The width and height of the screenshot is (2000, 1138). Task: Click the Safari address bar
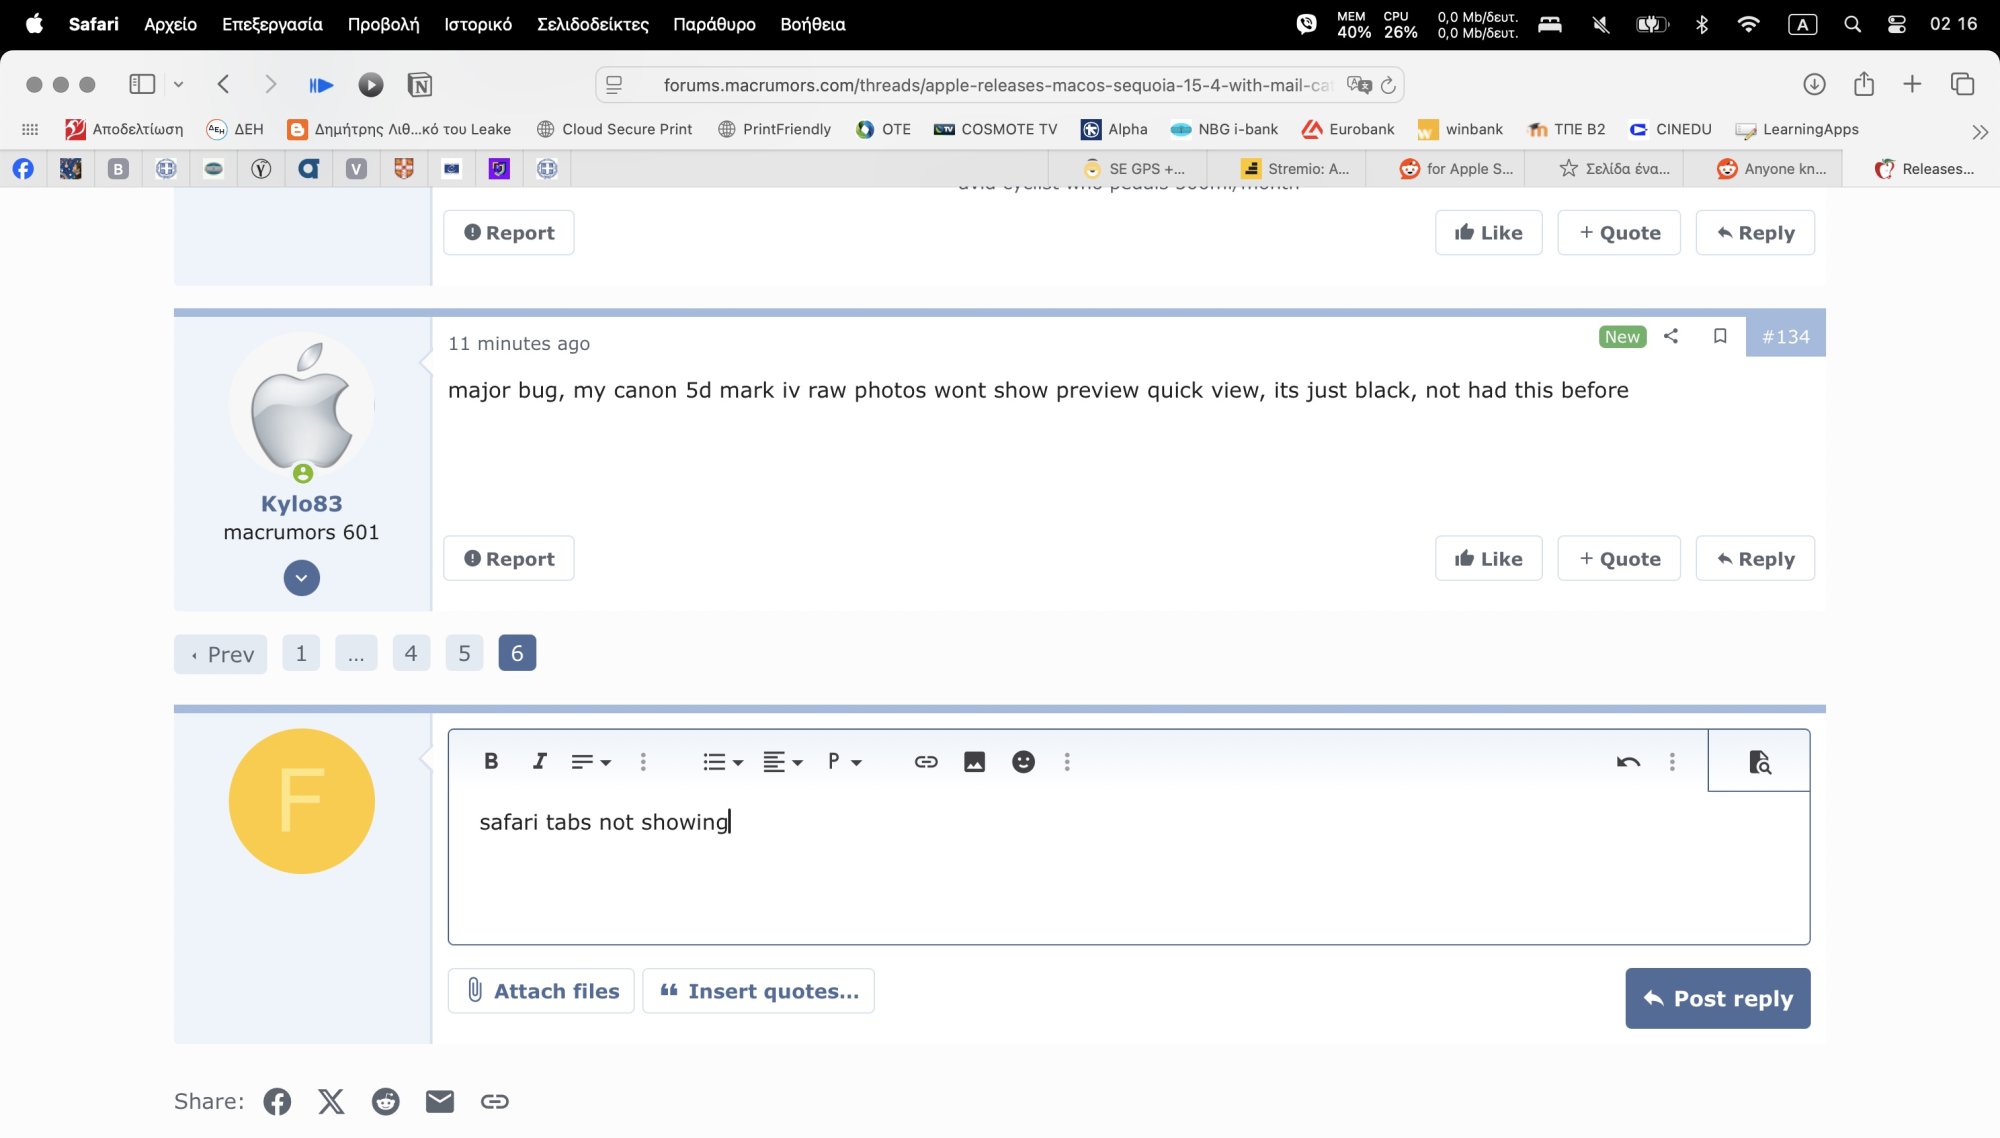995,85
